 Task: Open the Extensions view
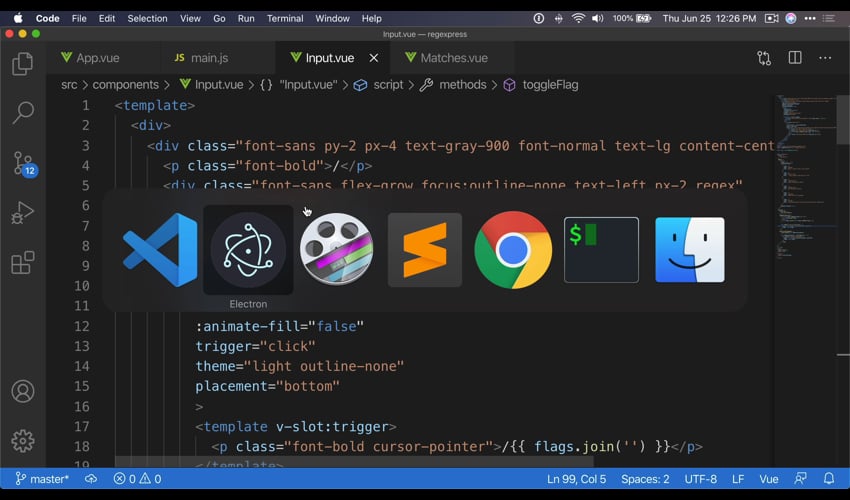(x=23, y=262)
